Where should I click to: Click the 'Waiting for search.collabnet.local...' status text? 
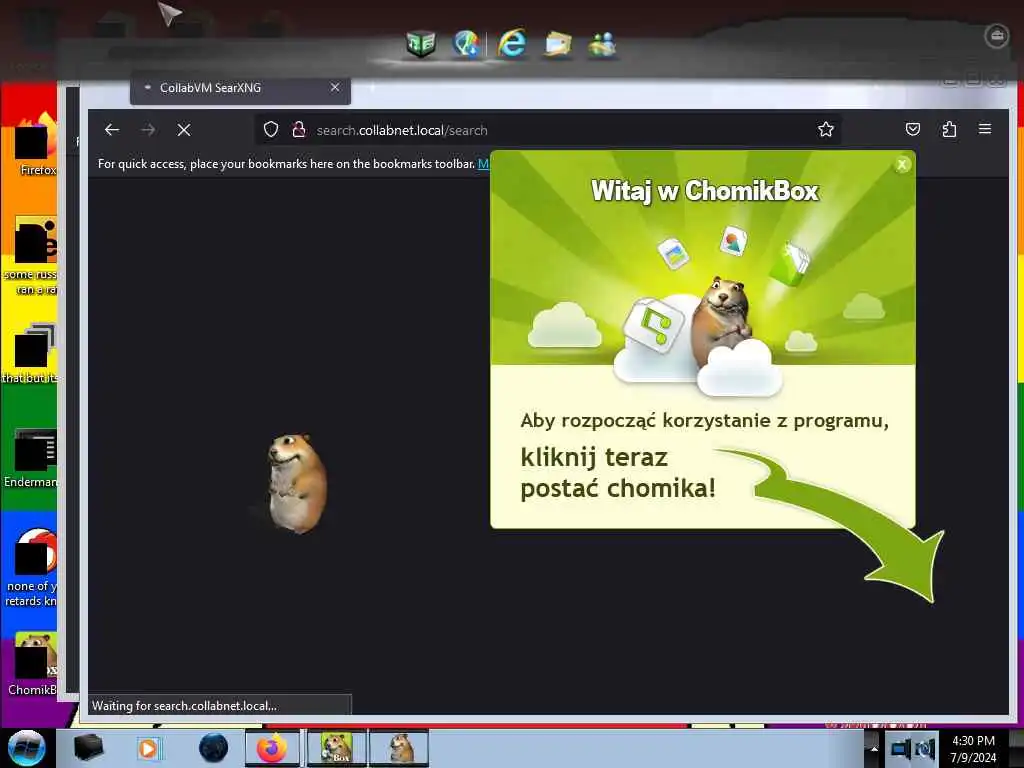pyautogui.click(x=184, y=705)
